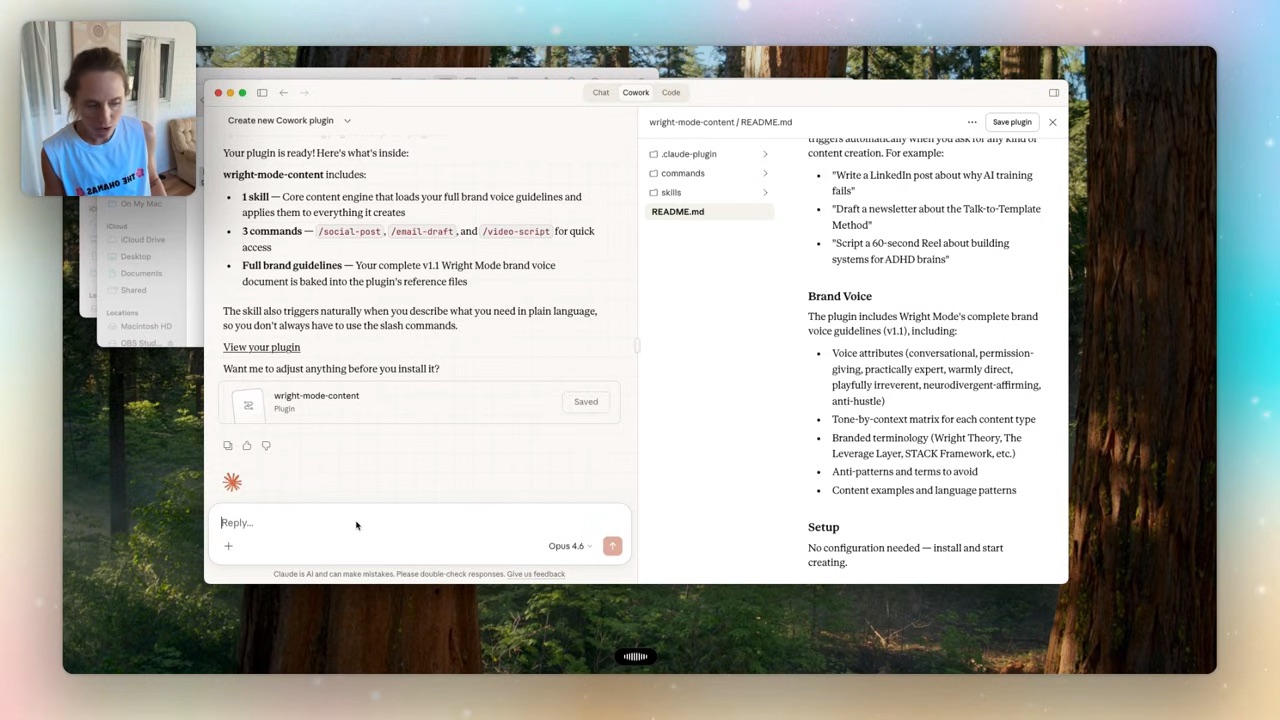This screenshot has width=1280, height=720.
Task: Select the .claude-plugin folder icon
Action: tap(654, 154)
